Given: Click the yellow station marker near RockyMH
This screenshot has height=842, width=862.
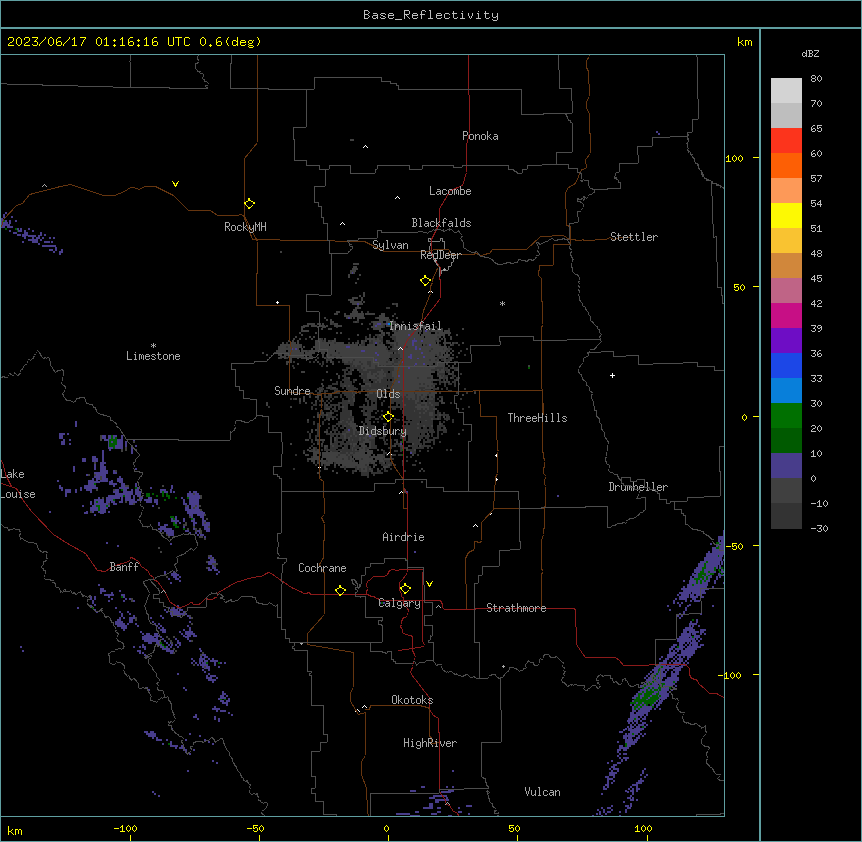Looking at the screenshot, I should 250,204.
